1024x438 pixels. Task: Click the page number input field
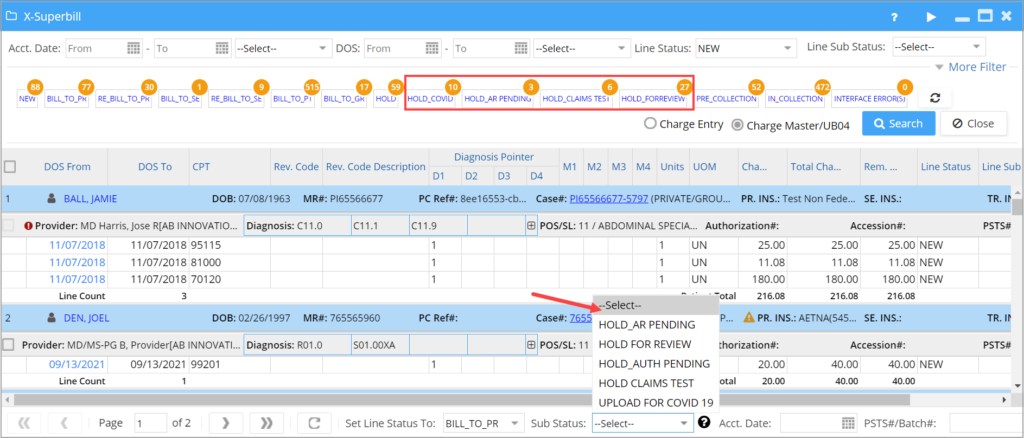point(151,423)
